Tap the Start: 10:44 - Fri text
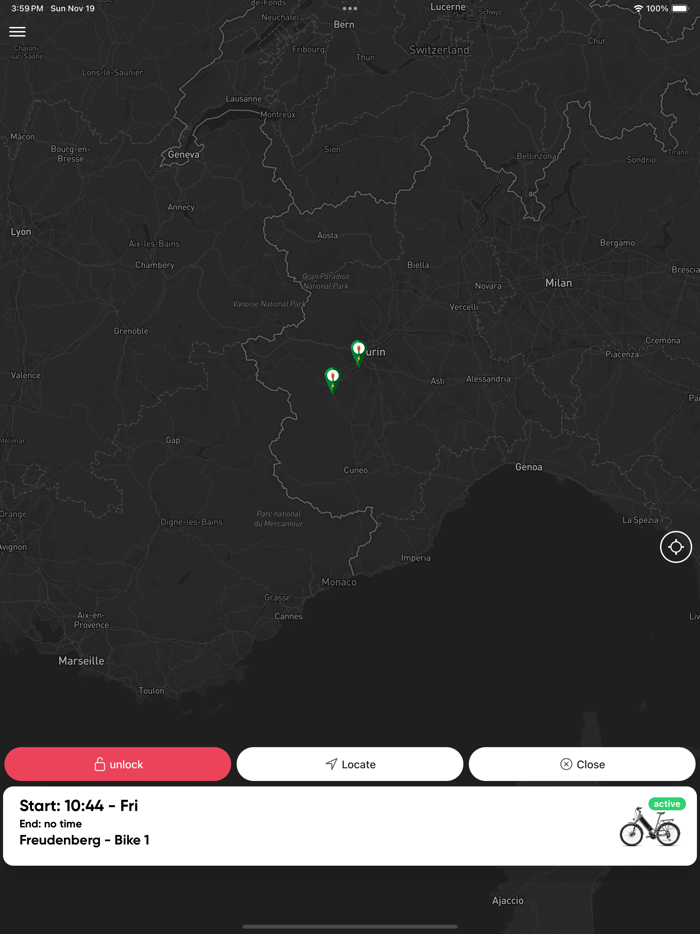Viewport: 700px width, 934px height. [x=79, y=806]
